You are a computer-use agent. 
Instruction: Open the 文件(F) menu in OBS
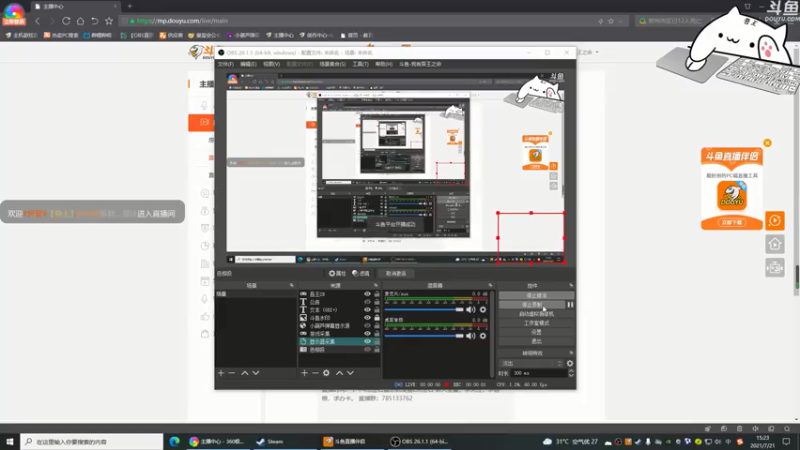[226, 64]
